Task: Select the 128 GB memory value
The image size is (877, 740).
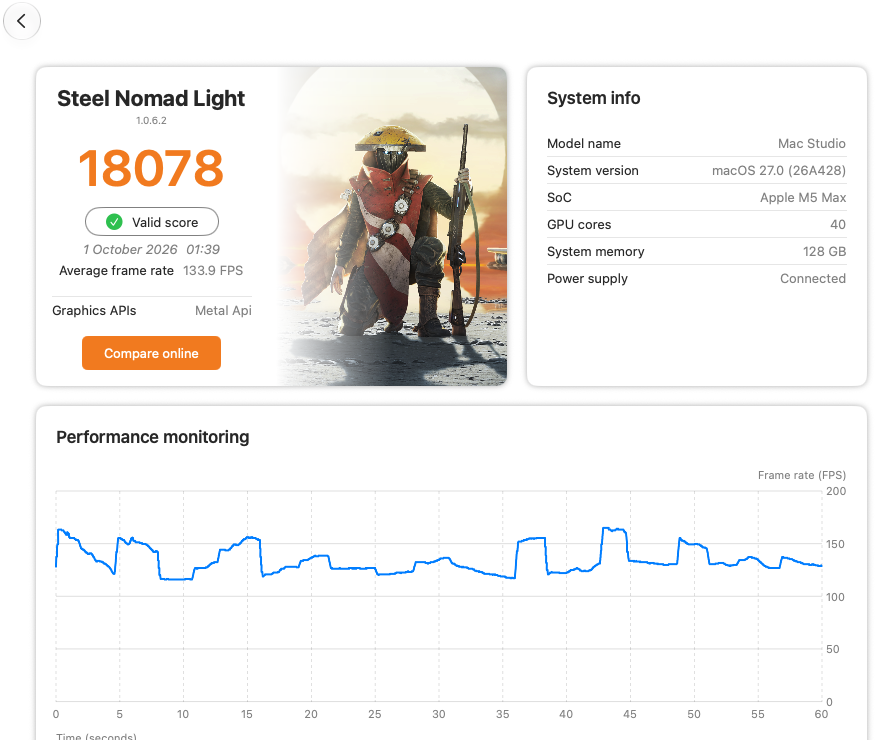Action: pos(824,252)
